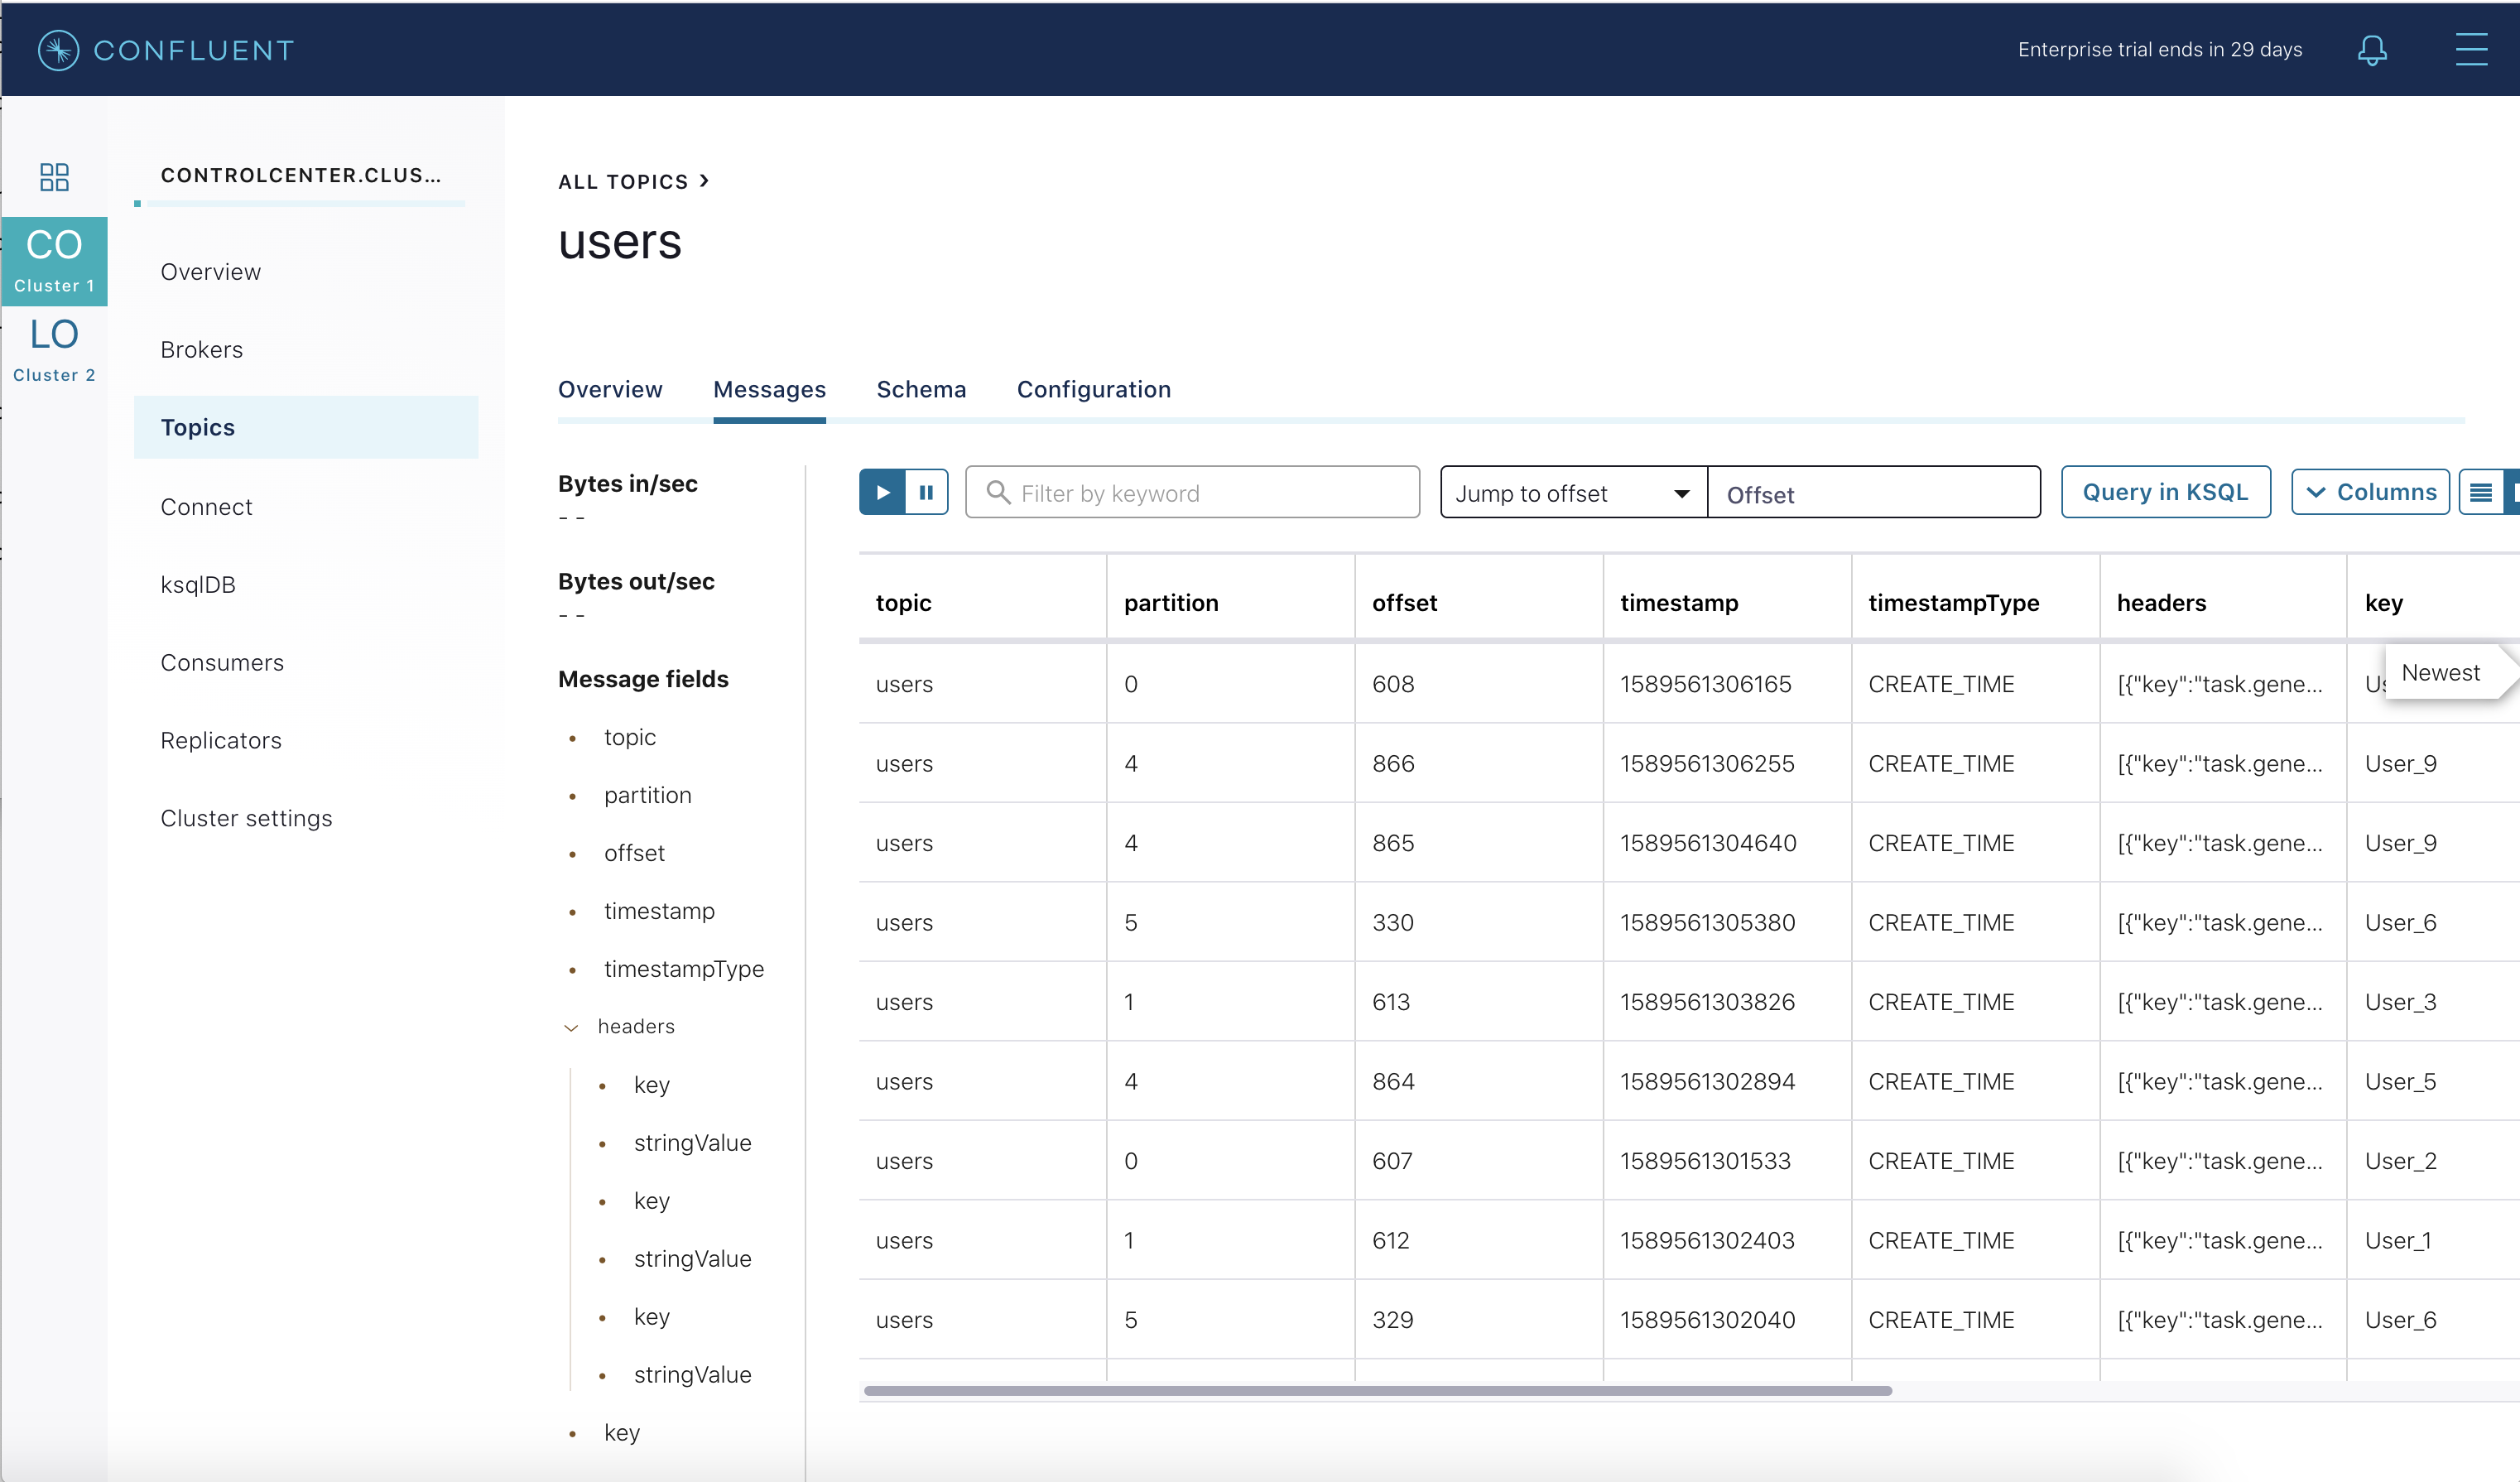Screen dimensions: 2520x1482
Task: Open the notifications bell
Action: pos(2371,50)
